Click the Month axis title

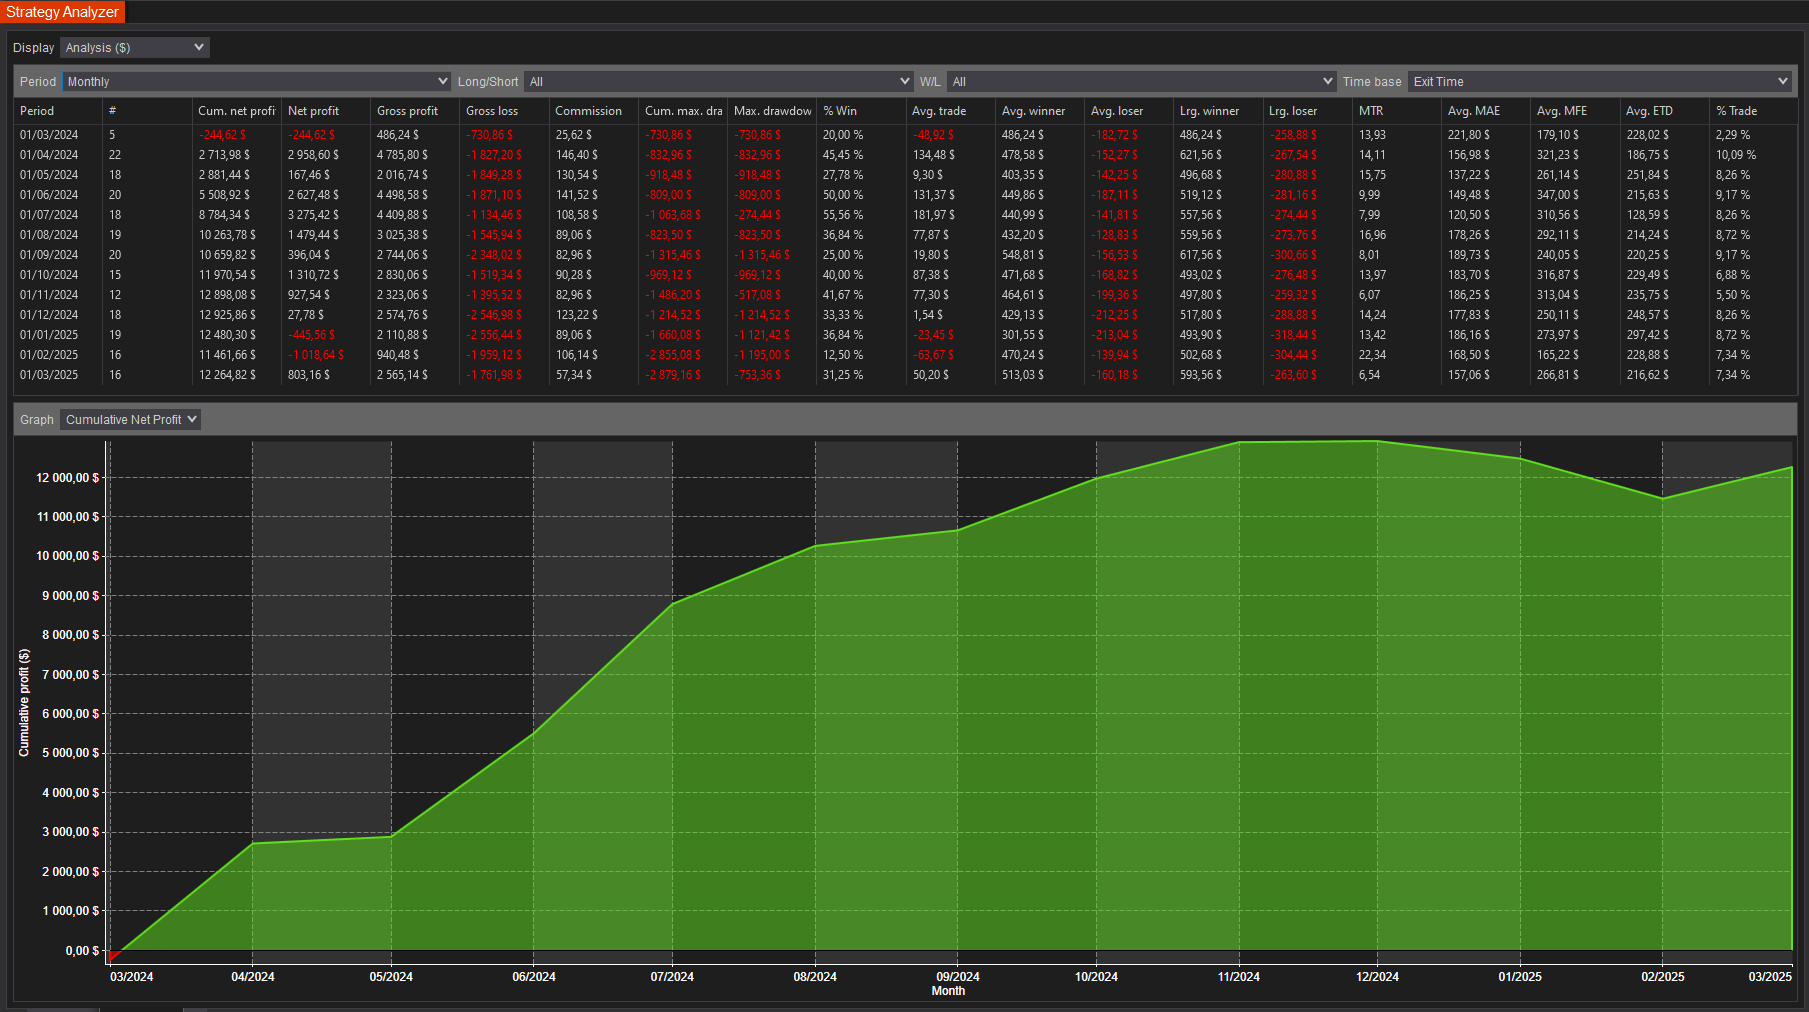(948, 991)
